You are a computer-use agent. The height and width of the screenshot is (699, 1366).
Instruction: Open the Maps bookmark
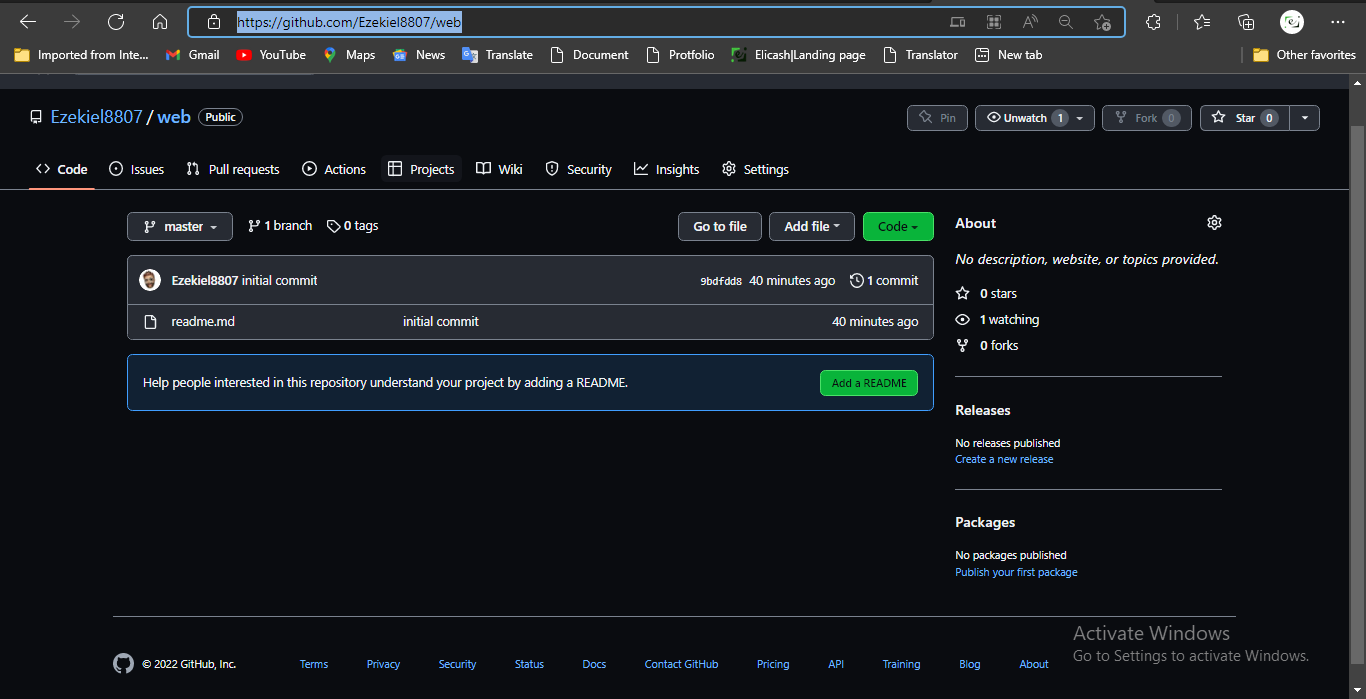pyautogui.click(x=349, y=55)
